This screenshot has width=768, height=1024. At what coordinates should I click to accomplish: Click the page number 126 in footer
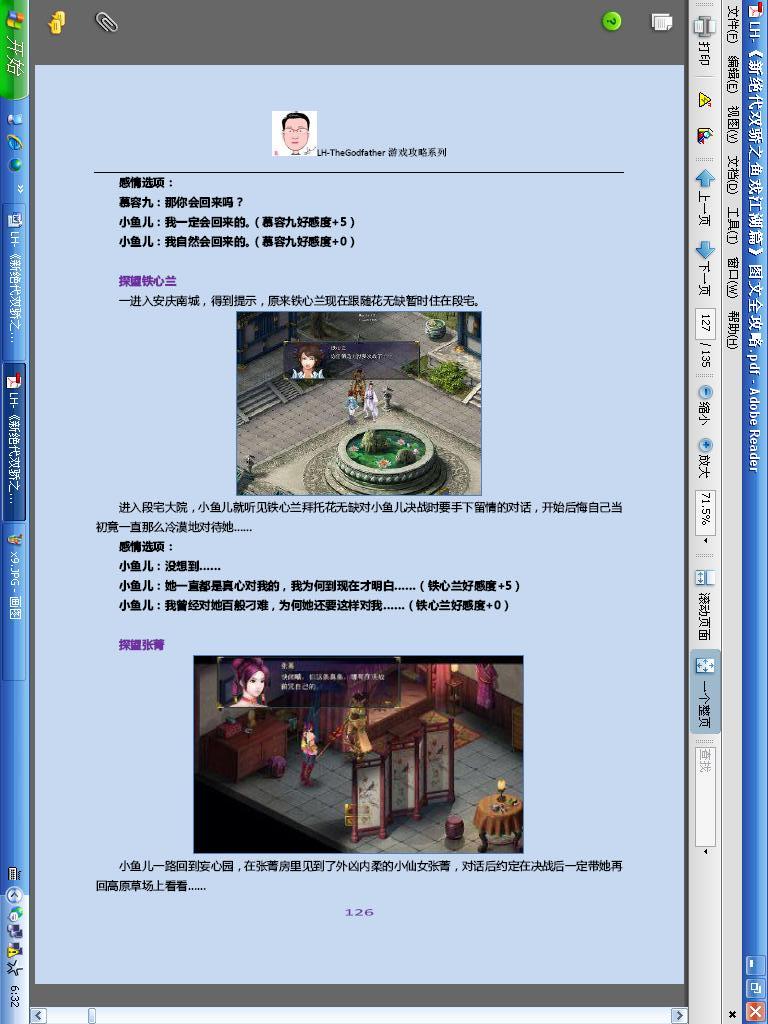pos(359,912)
